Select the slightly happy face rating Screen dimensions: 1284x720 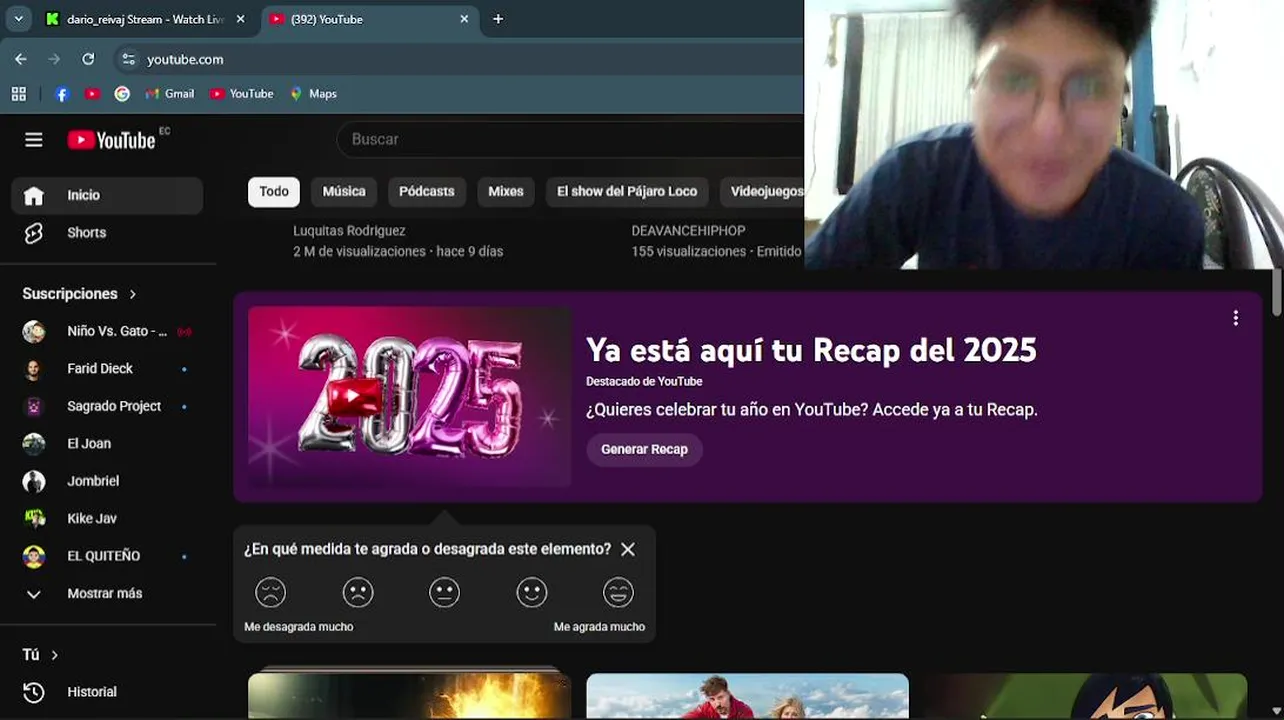(x=532, y=593)
